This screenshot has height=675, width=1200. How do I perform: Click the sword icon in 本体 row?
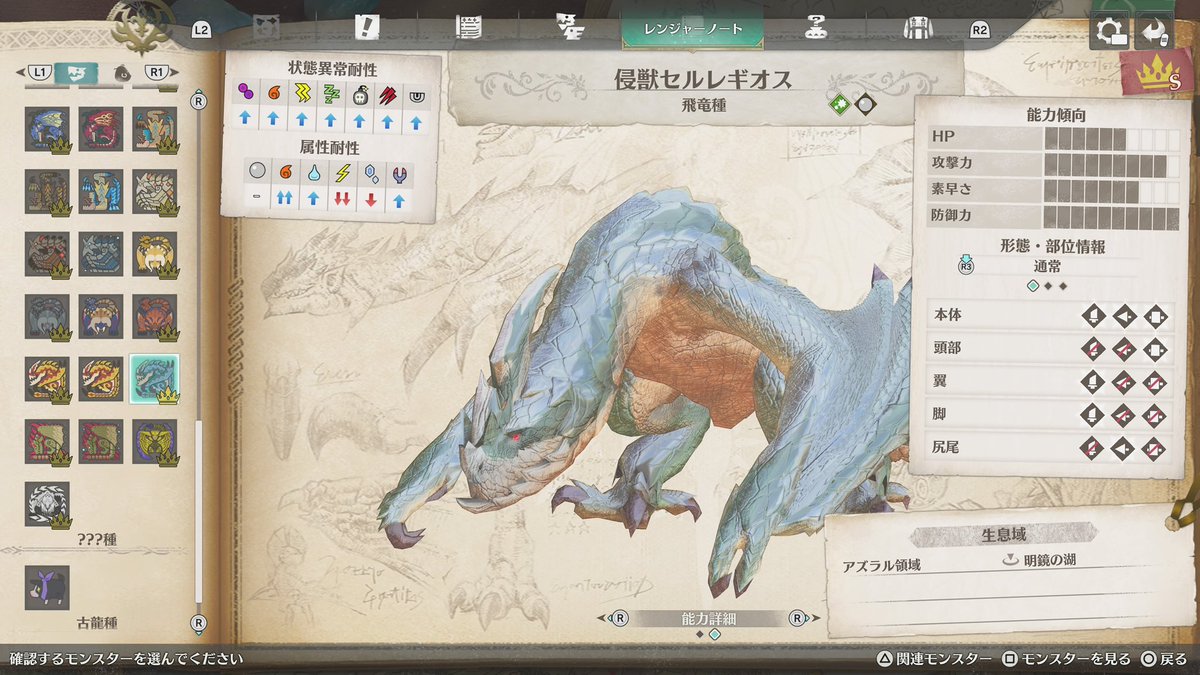[x=1093, y=316]
